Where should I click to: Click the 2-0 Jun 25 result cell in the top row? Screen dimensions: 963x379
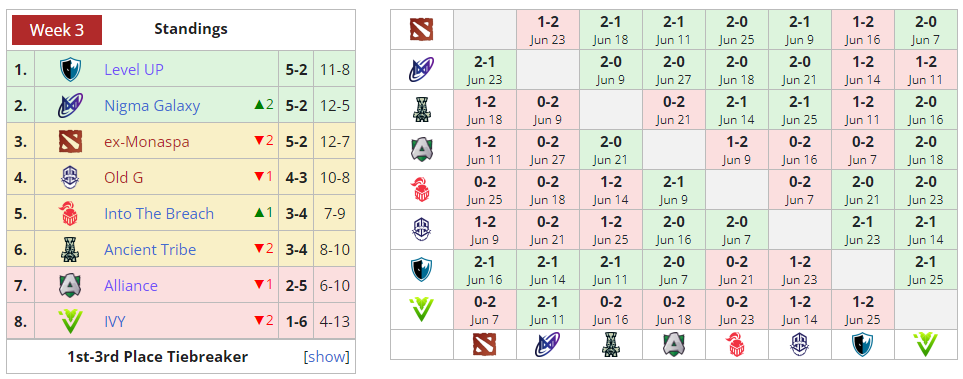[x=736, y=30]
